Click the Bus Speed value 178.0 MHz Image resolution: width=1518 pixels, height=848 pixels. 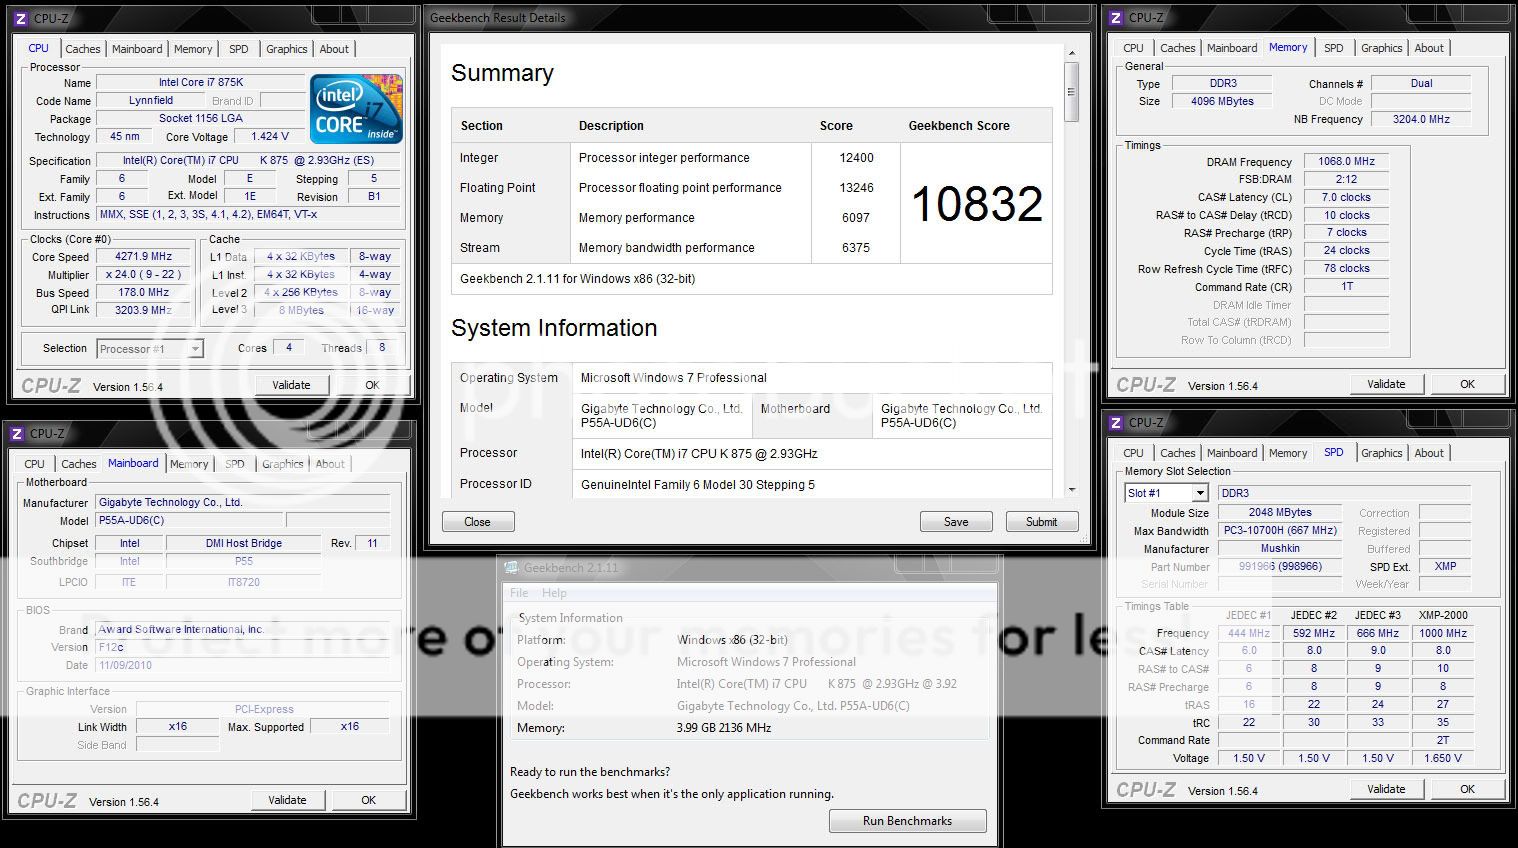tap(144, 293)
